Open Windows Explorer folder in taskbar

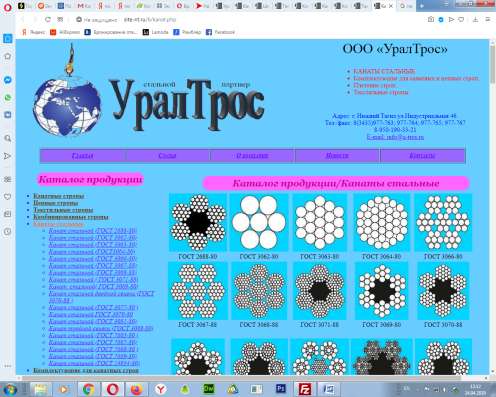click(x=40, y=389)
